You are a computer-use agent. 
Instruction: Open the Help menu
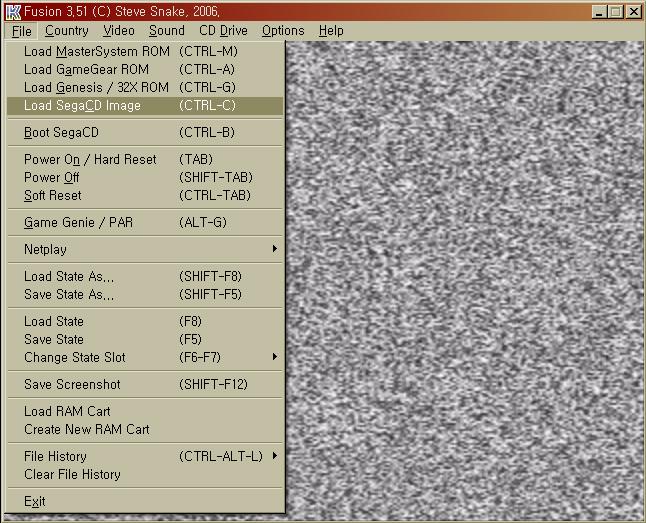pyautogui.click(x=331, y=31)
